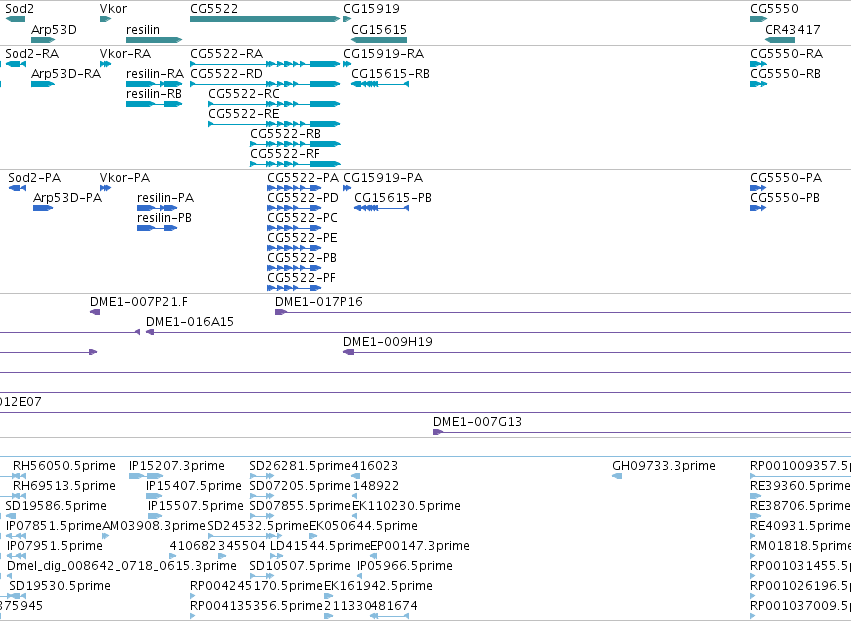Click CG5522-PB protein label
This screenshot has width=851, height=621.
click(x=302, y=258)
